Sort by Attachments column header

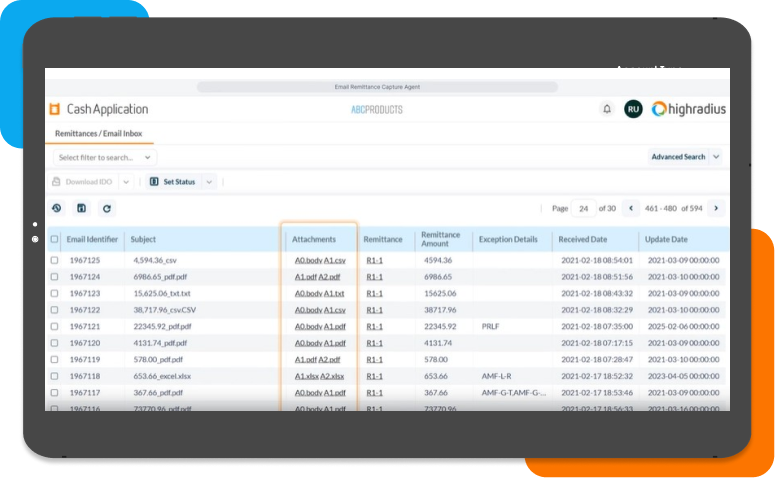[x=313, y=239]
